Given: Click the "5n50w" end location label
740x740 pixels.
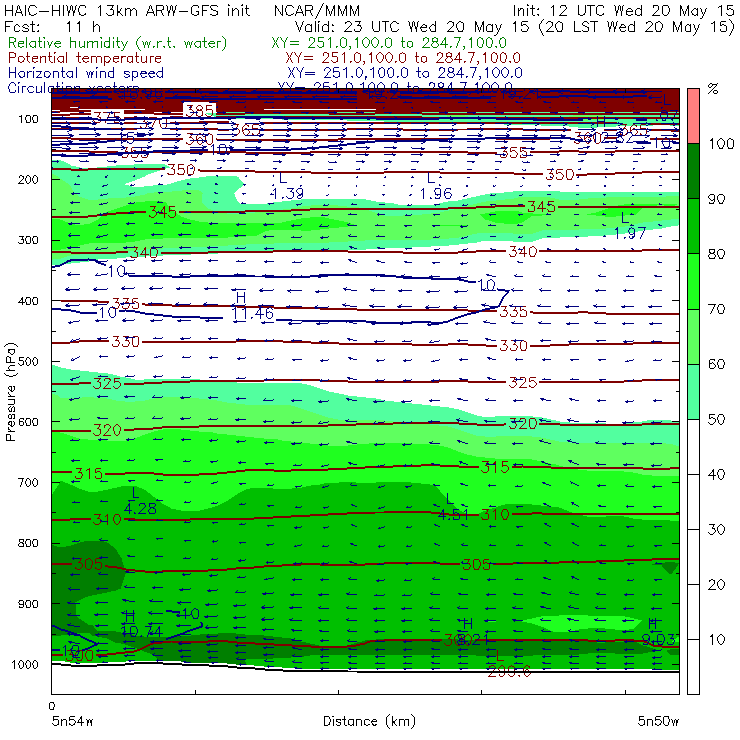Looking at the screenshot, I should (x=658, y=721).
